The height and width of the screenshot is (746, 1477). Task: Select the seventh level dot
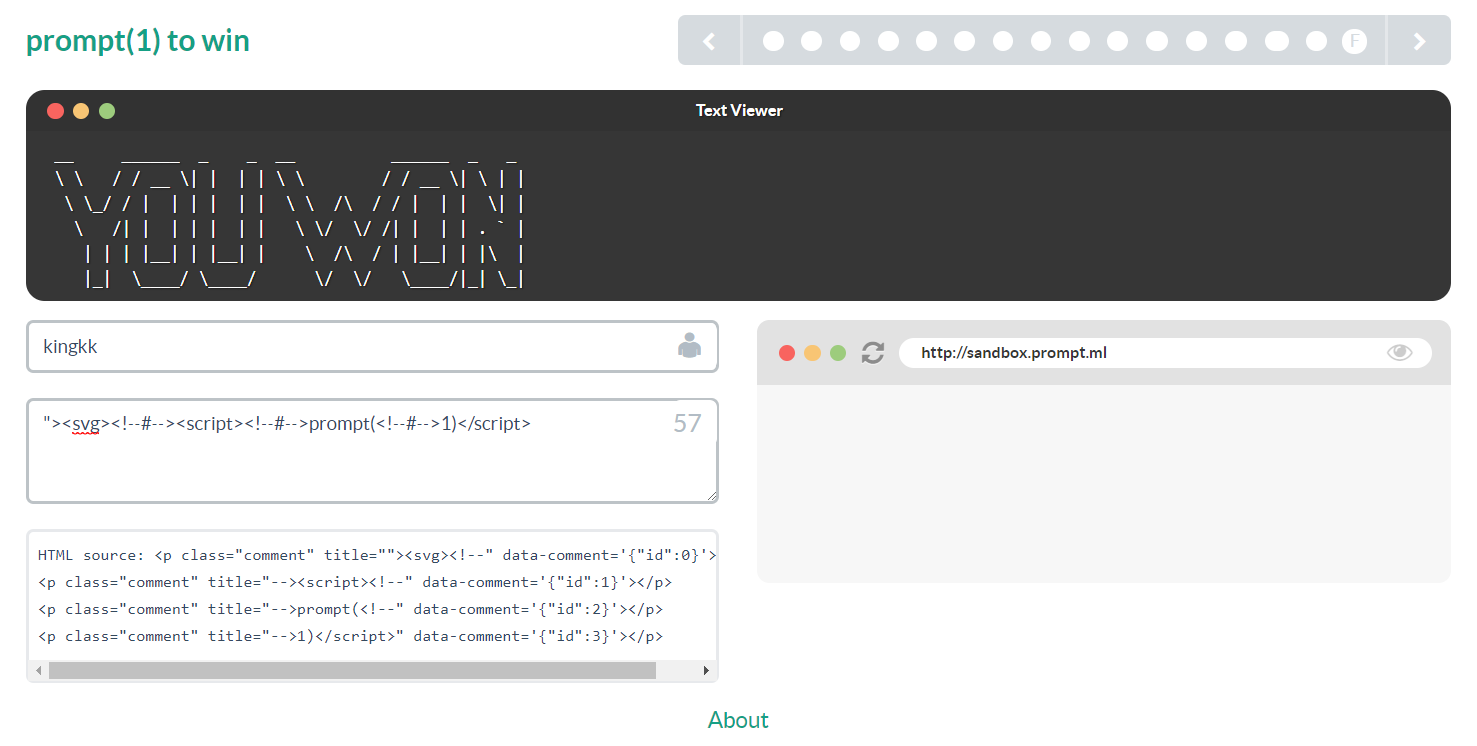1003,41
